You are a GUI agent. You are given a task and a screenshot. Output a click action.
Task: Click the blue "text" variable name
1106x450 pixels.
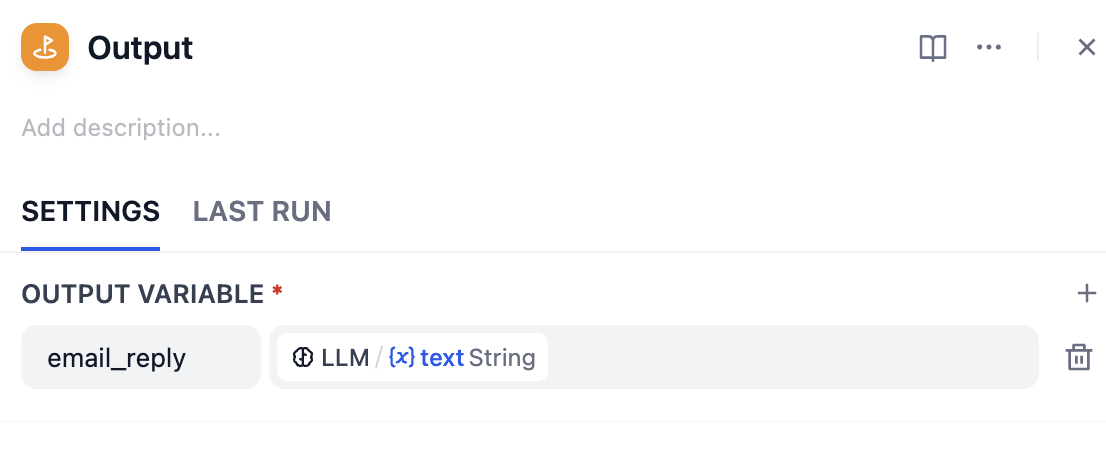tap(442, 357)
